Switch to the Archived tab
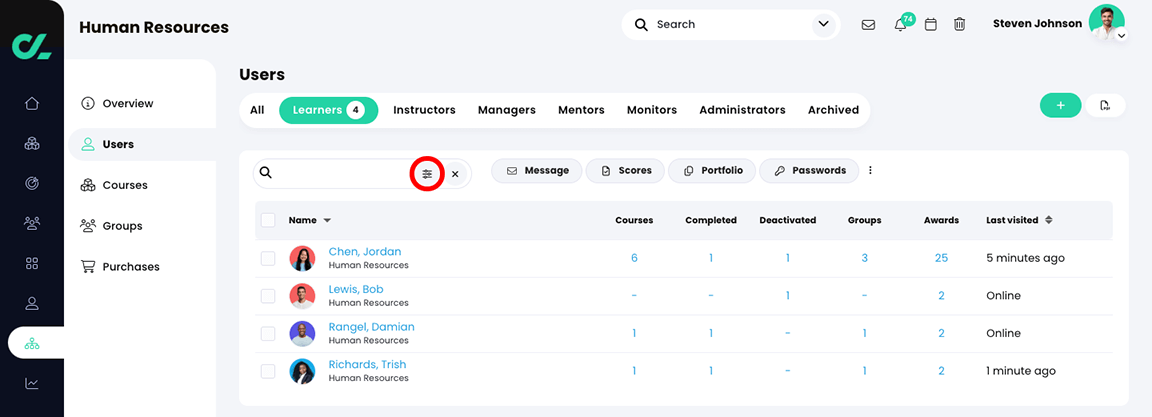Viewport: 1152px width, 417px height. coord(833,110)
